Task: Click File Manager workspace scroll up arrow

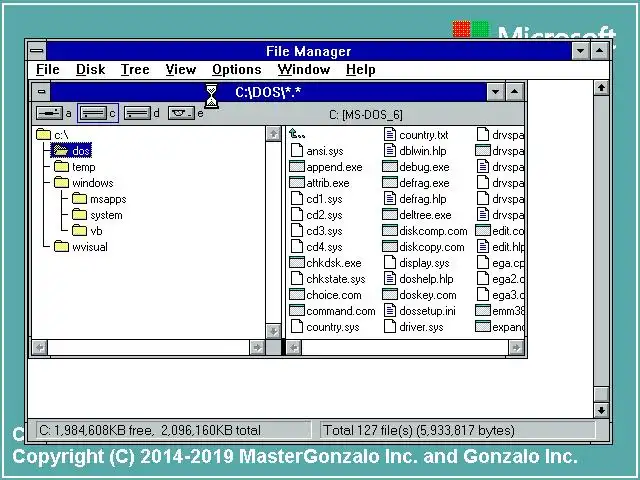Action: (x=601, y=87)
